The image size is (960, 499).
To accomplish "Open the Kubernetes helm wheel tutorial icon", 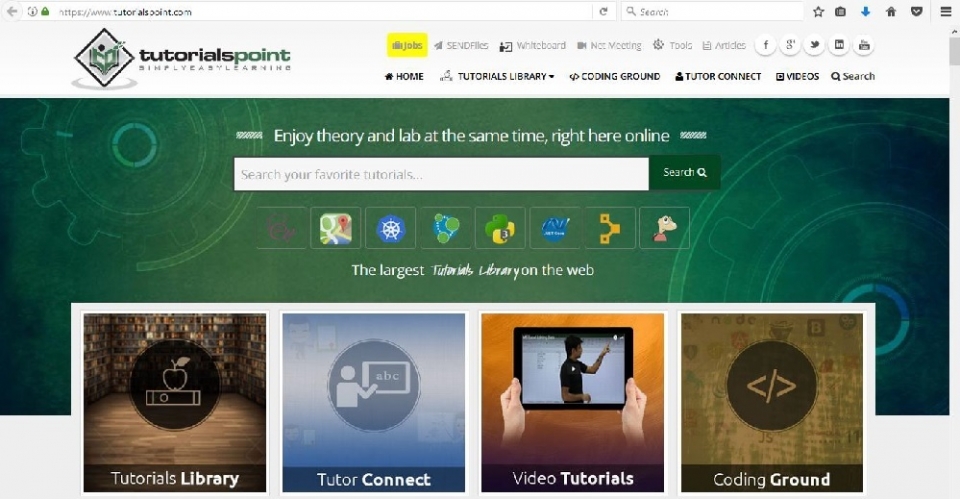I will (x=391, y=228).
